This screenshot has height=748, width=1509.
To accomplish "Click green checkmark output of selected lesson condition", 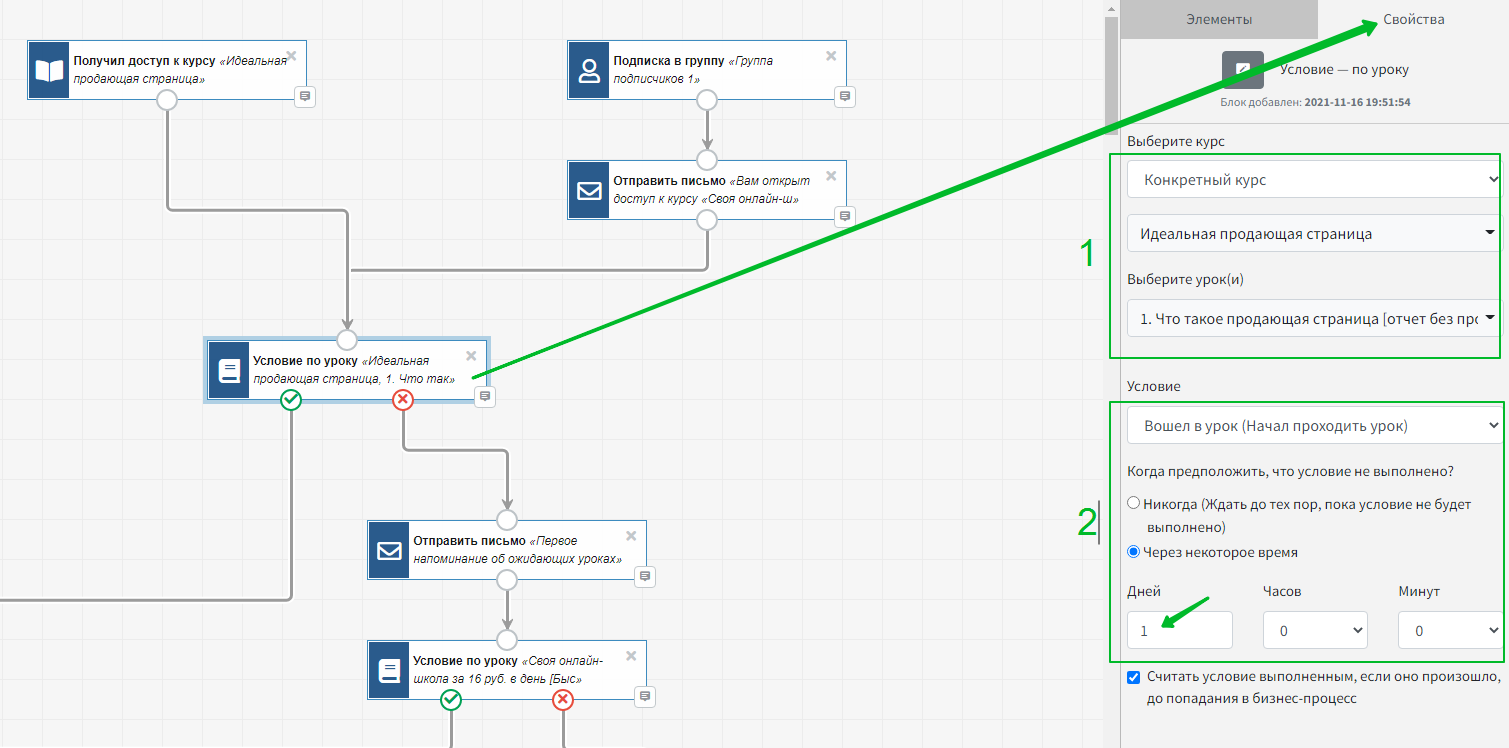I will point(291,400).
